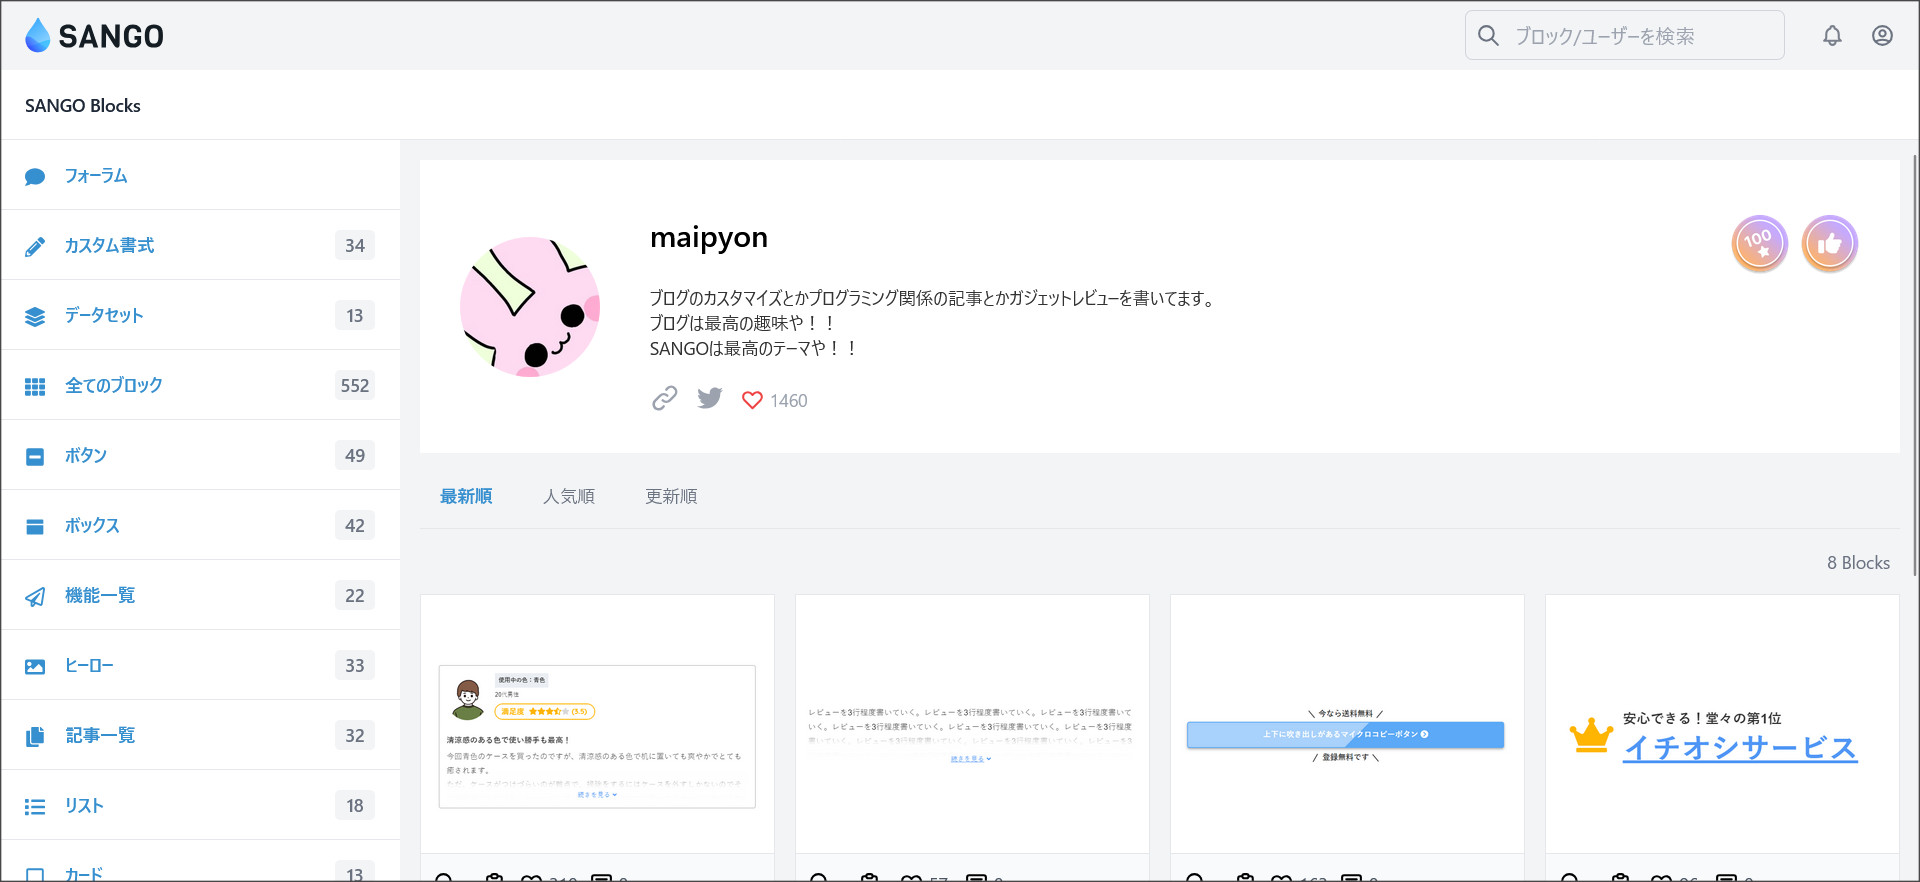Click the SANGO Blocks heading link

click(83, 106)
